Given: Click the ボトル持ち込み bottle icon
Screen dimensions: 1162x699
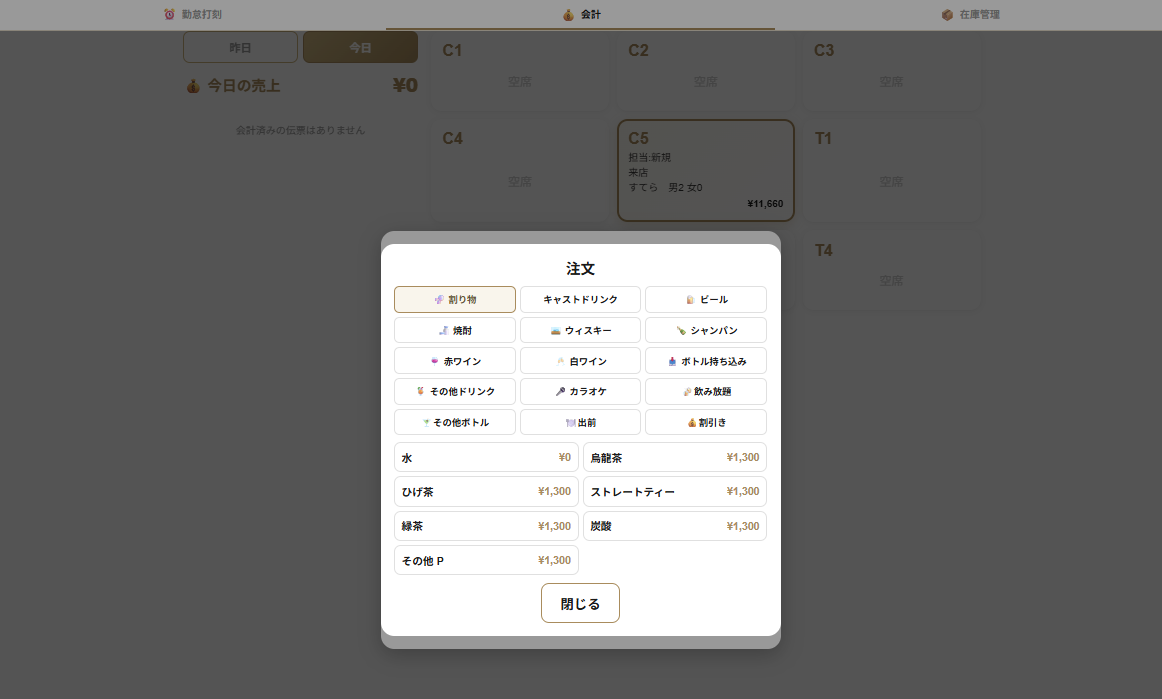Looking at the screenshot, I should 671,361.
